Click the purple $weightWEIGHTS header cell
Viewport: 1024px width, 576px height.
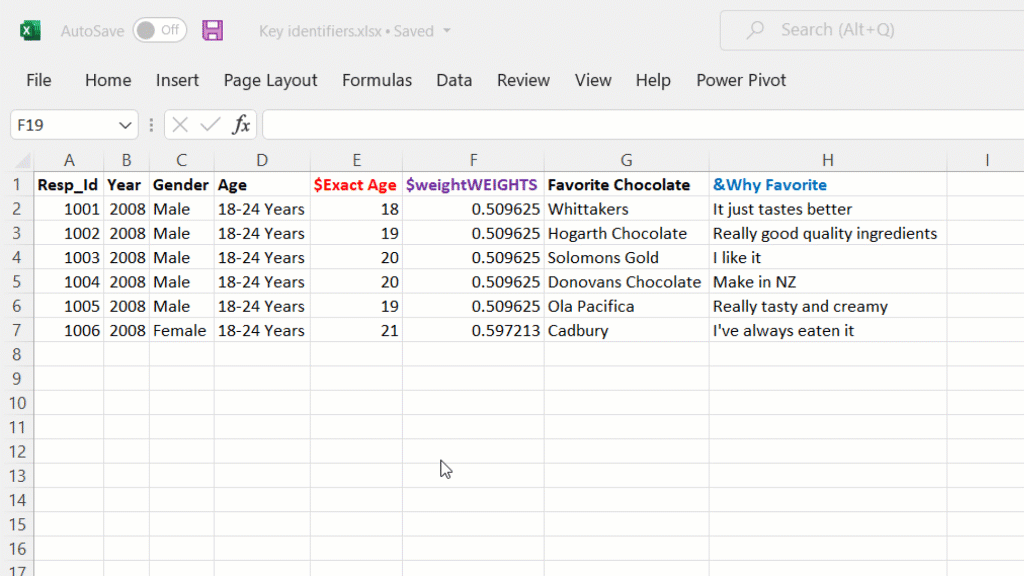pyautogui.click(x=473, y=185)
